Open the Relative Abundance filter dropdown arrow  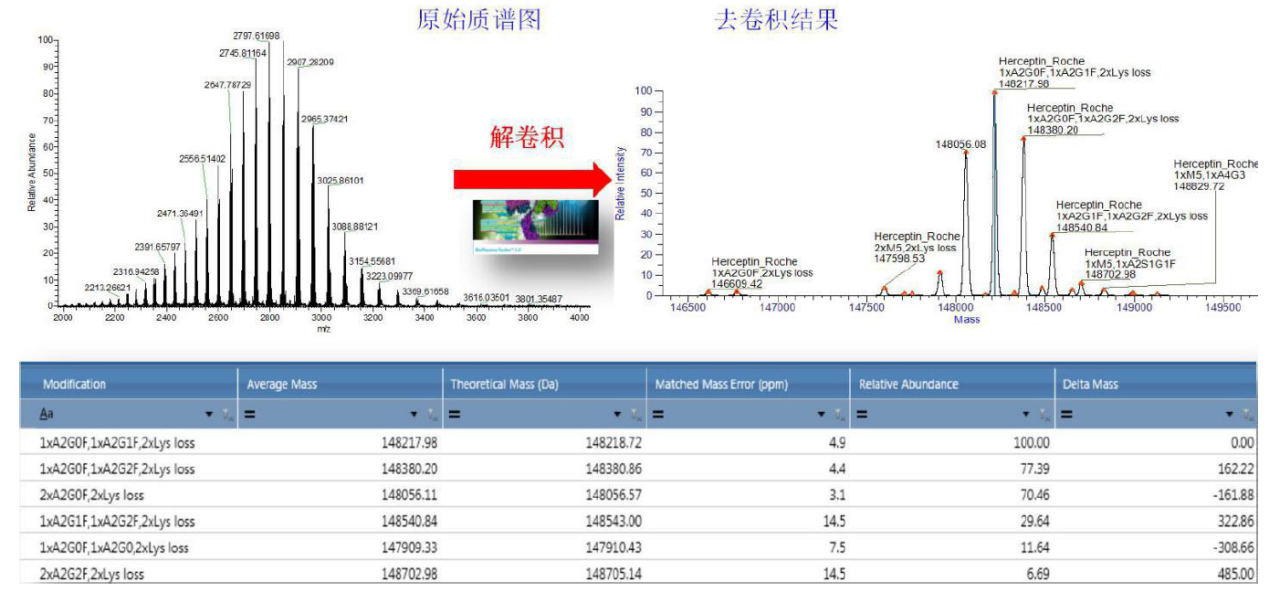tap(1026, 414)
